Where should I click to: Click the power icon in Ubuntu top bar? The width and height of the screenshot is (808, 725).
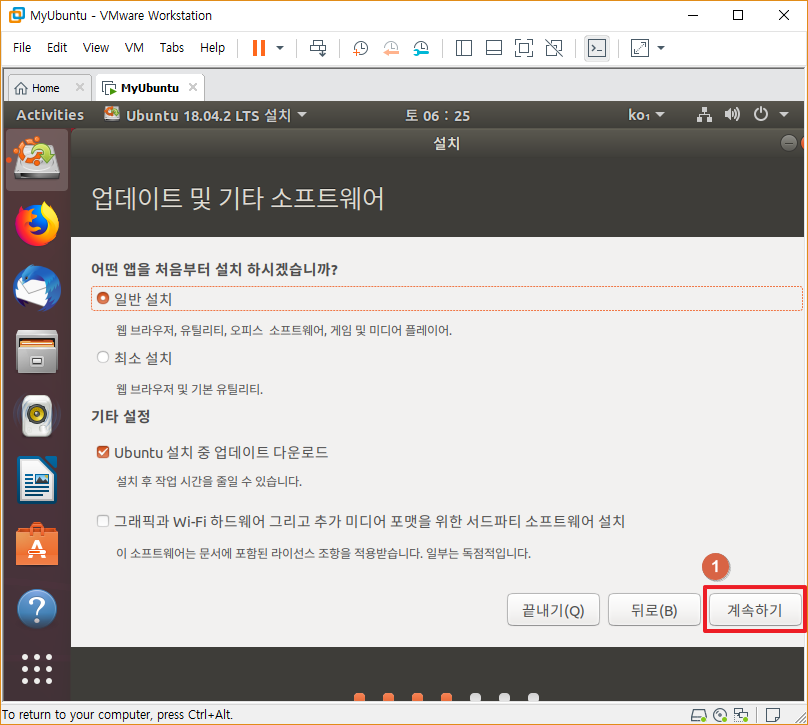(761, 114)
